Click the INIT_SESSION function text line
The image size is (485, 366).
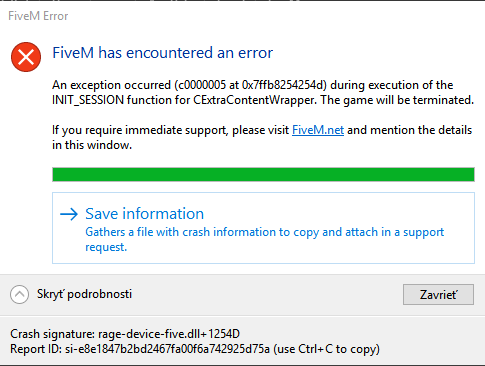263,100
